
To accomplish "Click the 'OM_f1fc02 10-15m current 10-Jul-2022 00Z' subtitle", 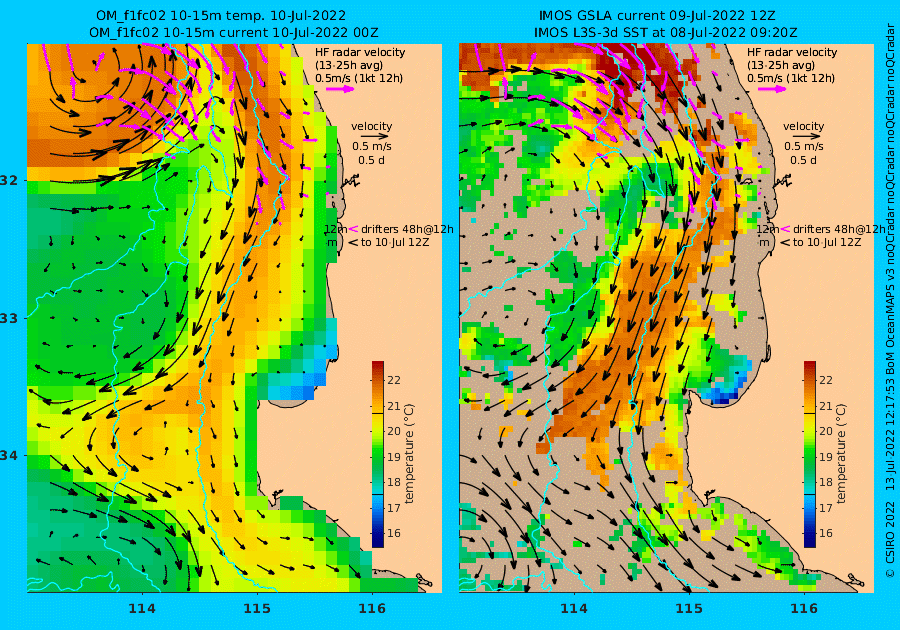I will click(234, 33).
